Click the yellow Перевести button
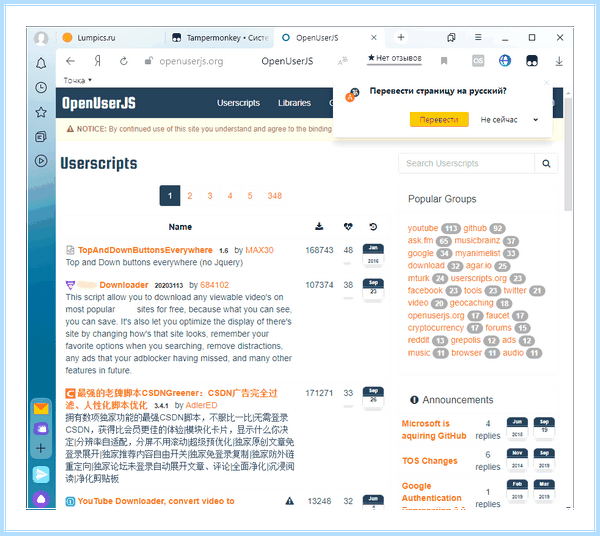 439,120
